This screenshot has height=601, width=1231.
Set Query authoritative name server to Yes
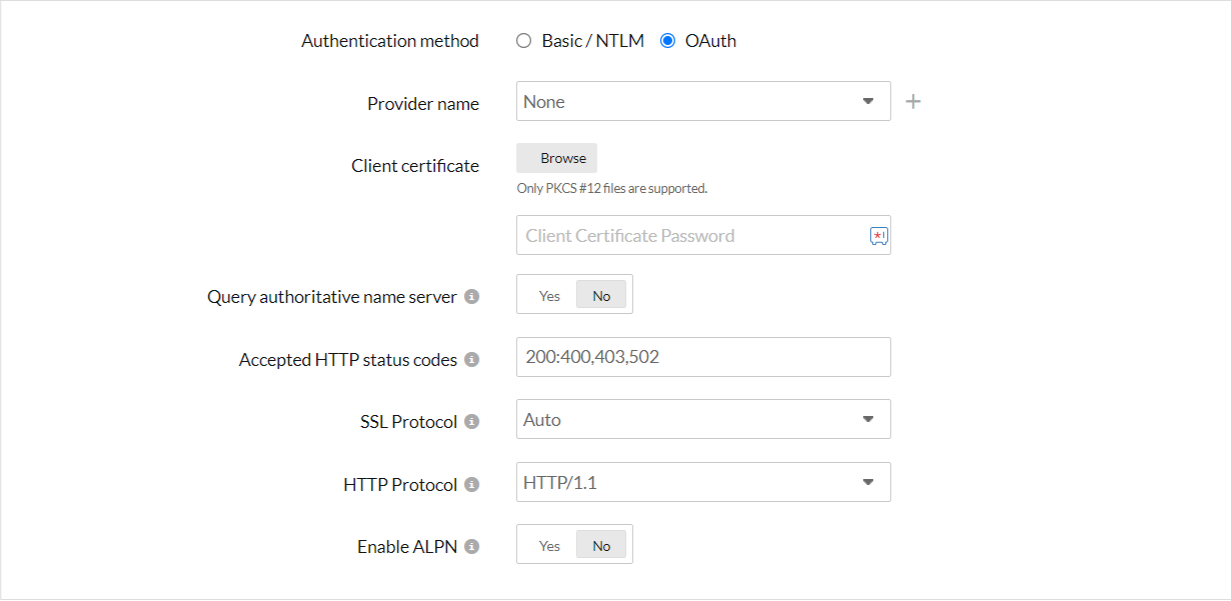click(x=549, y=296)
